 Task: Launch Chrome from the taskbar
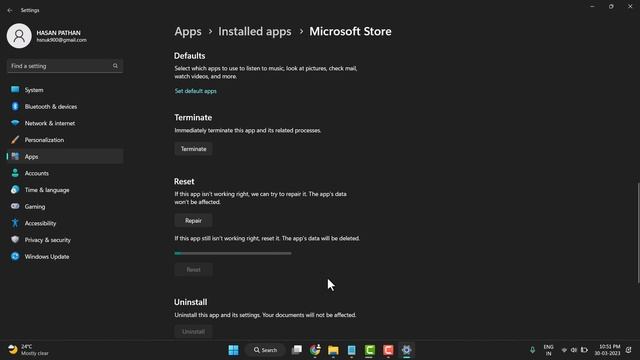tap(315, 350)
